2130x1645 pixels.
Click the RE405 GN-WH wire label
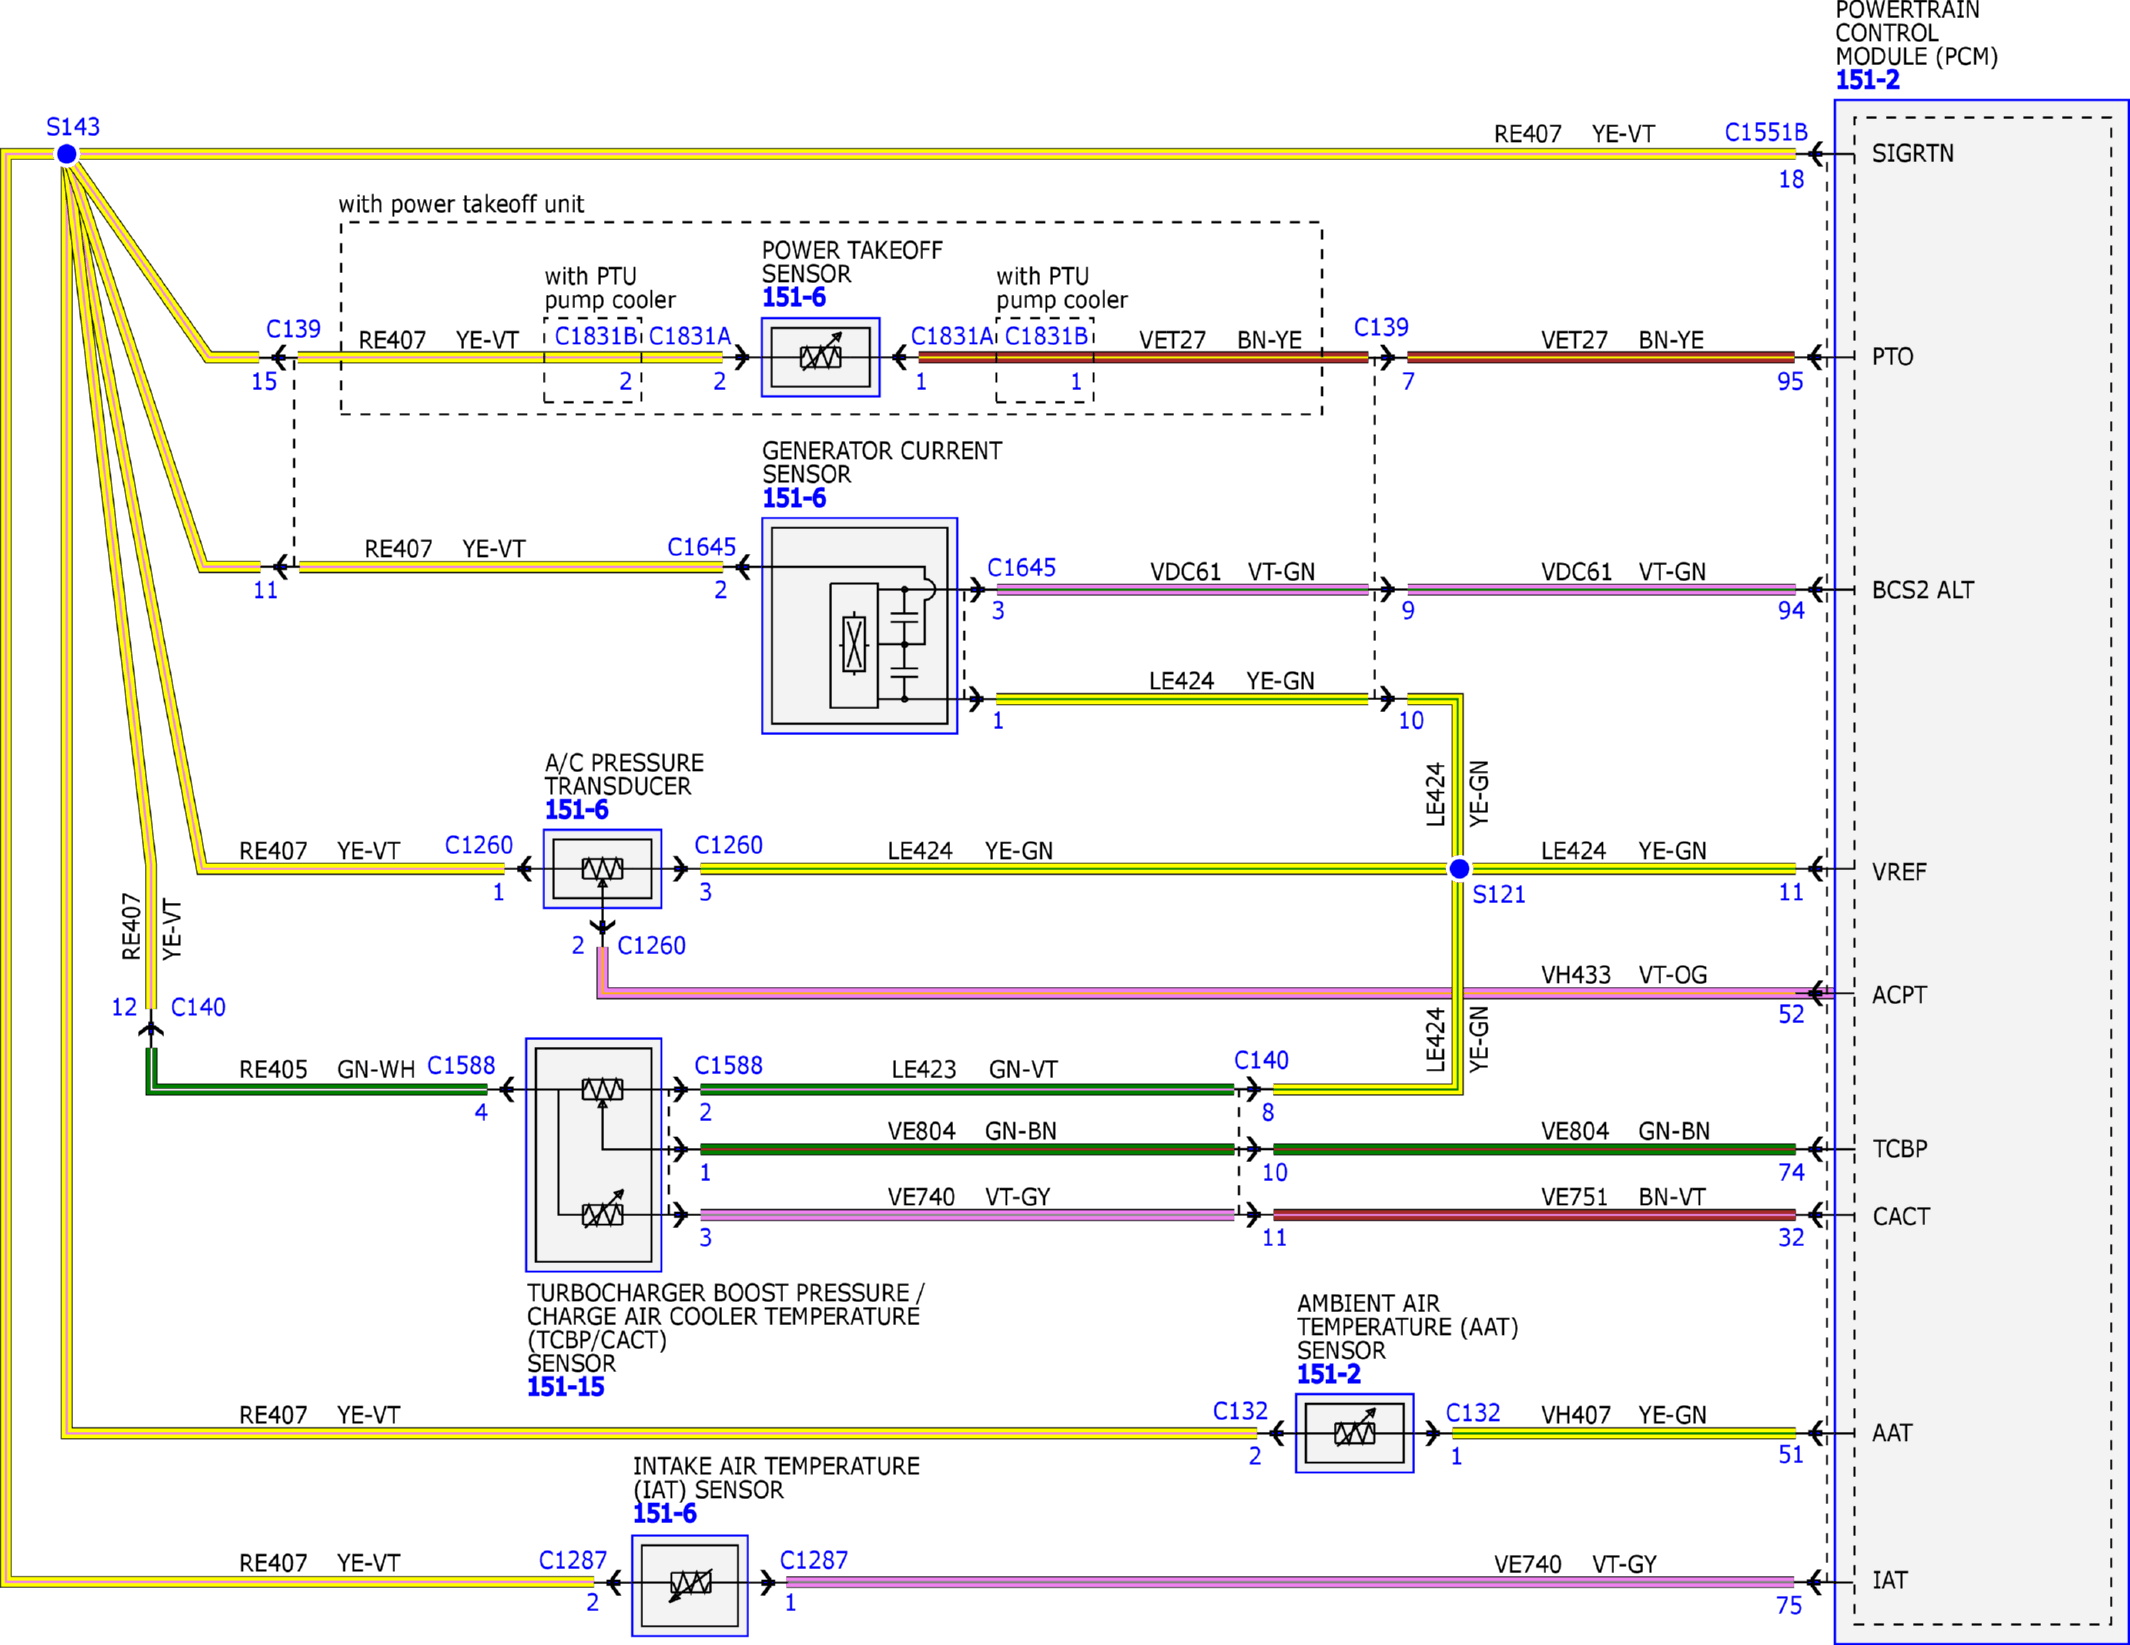327,1069
